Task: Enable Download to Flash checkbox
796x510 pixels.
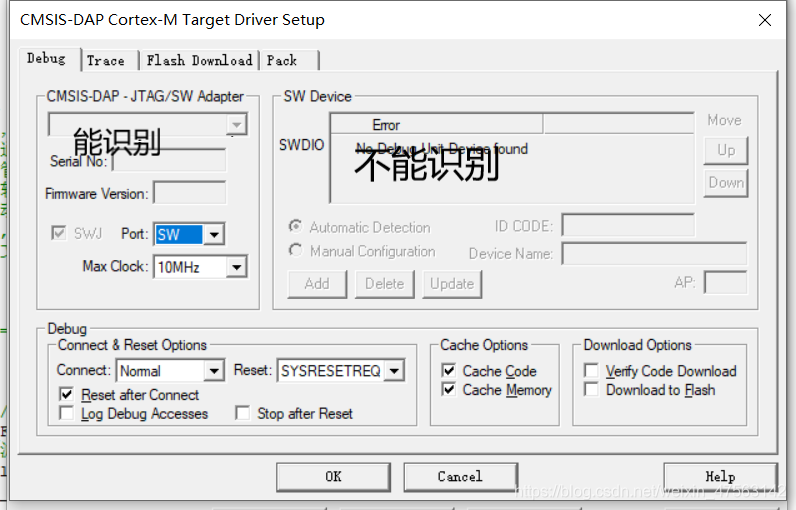Action: (x=591, y=389)
